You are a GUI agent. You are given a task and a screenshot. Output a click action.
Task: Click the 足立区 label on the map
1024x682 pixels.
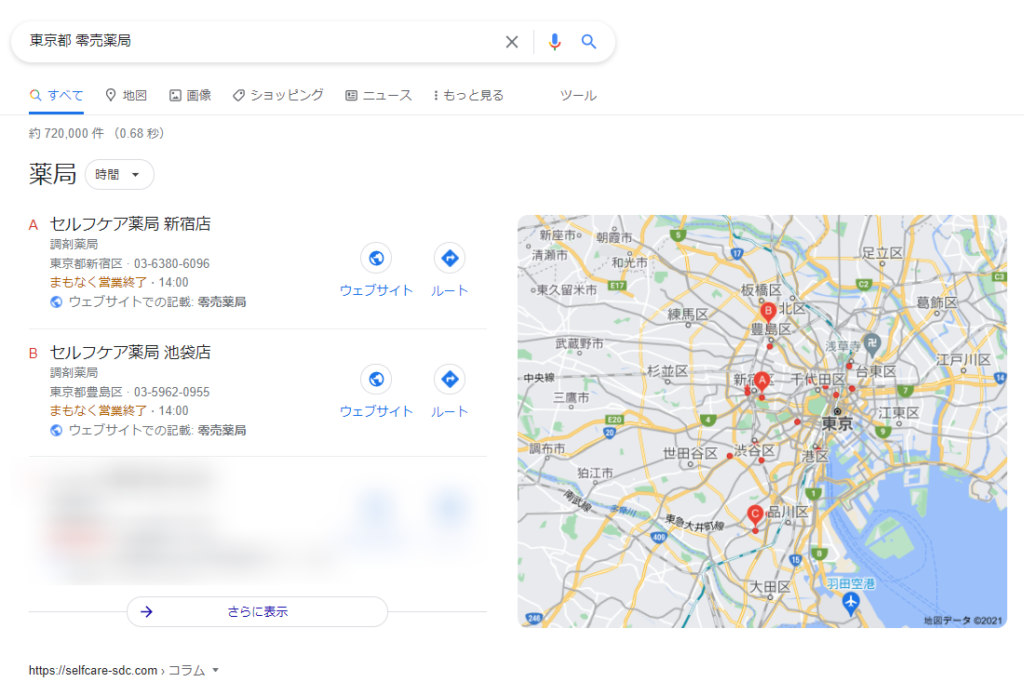(x=882, y=253)
